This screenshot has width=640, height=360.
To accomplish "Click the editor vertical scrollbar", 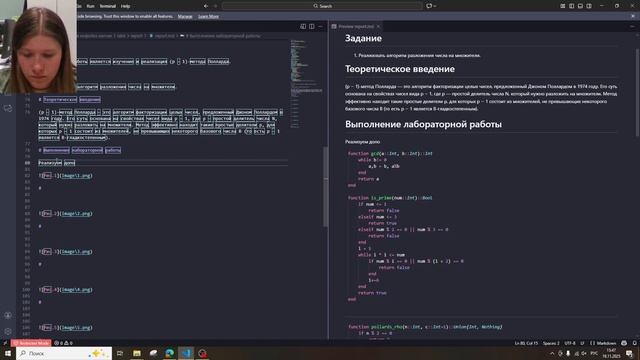I will point(326,187).
